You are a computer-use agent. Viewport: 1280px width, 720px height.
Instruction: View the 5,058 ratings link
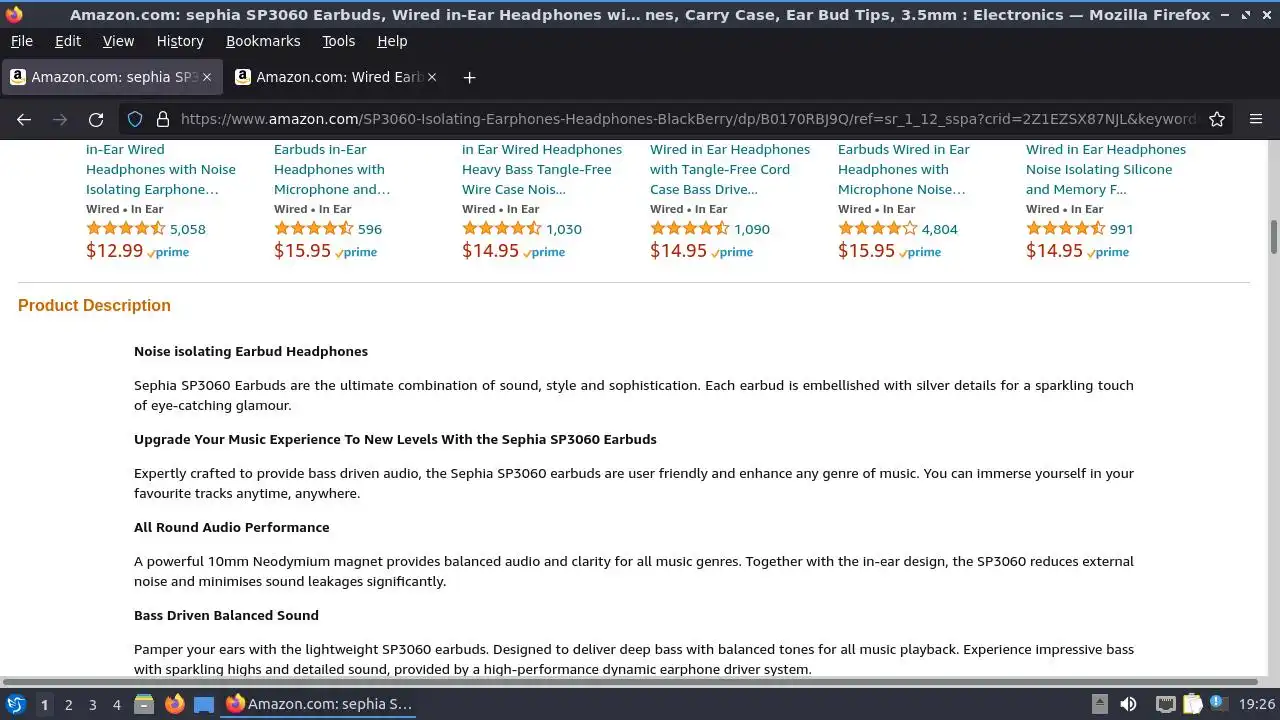tap(188, 229)
